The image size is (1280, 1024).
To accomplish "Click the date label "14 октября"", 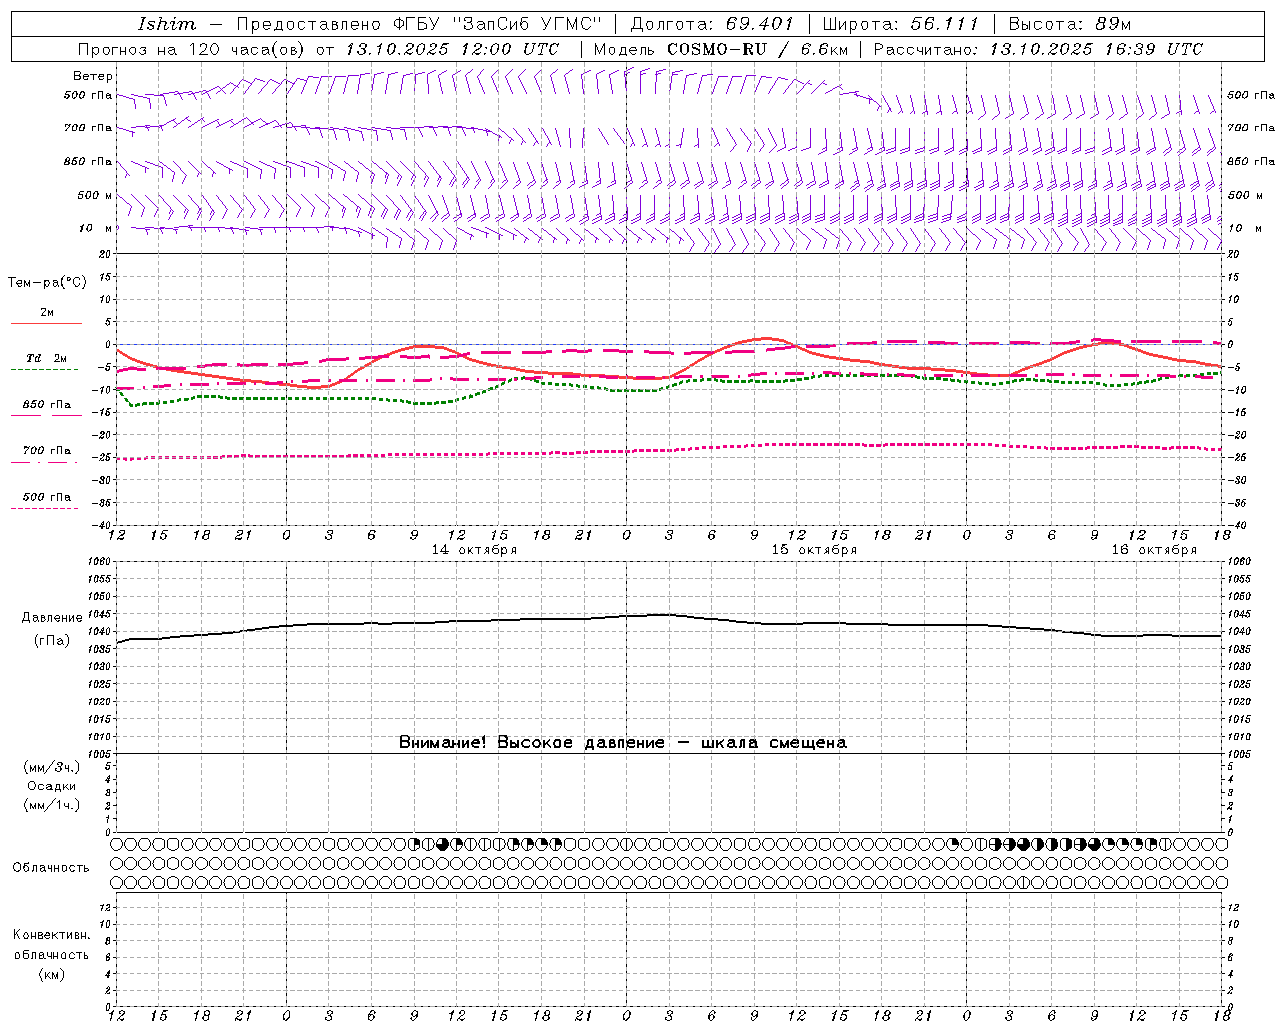I will [474, 550].
